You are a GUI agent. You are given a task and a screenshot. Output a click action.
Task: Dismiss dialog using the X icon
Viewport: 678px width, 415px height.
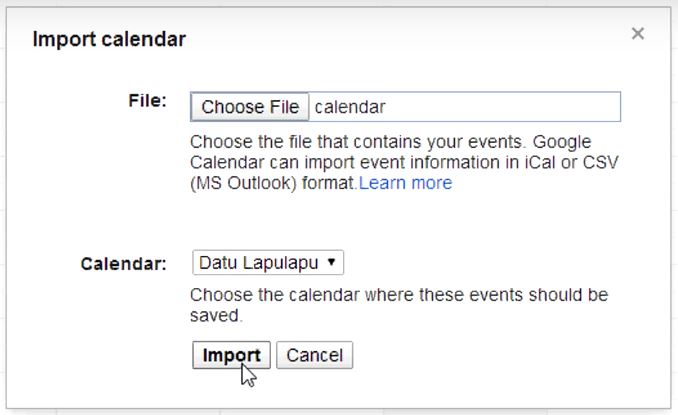pyautogui.click(x=637, y=34)
